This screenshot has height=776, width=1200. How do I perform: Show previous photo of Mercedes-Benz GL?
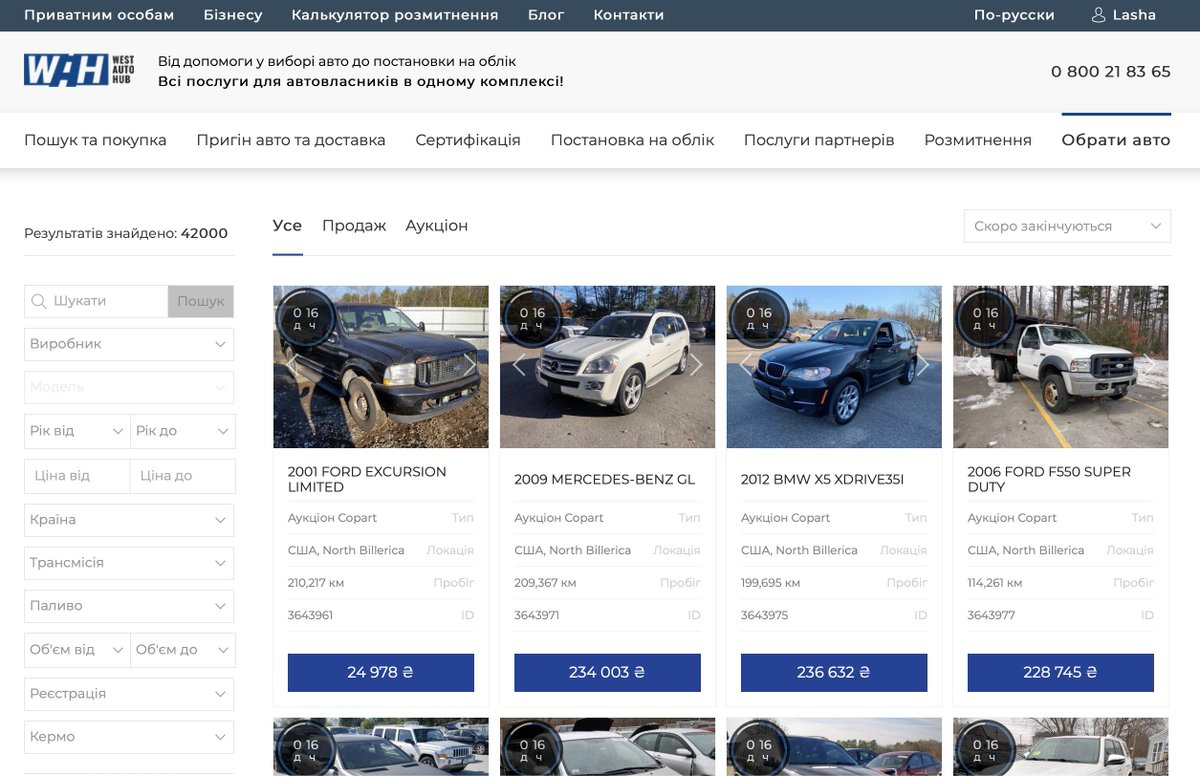[518, 366]
